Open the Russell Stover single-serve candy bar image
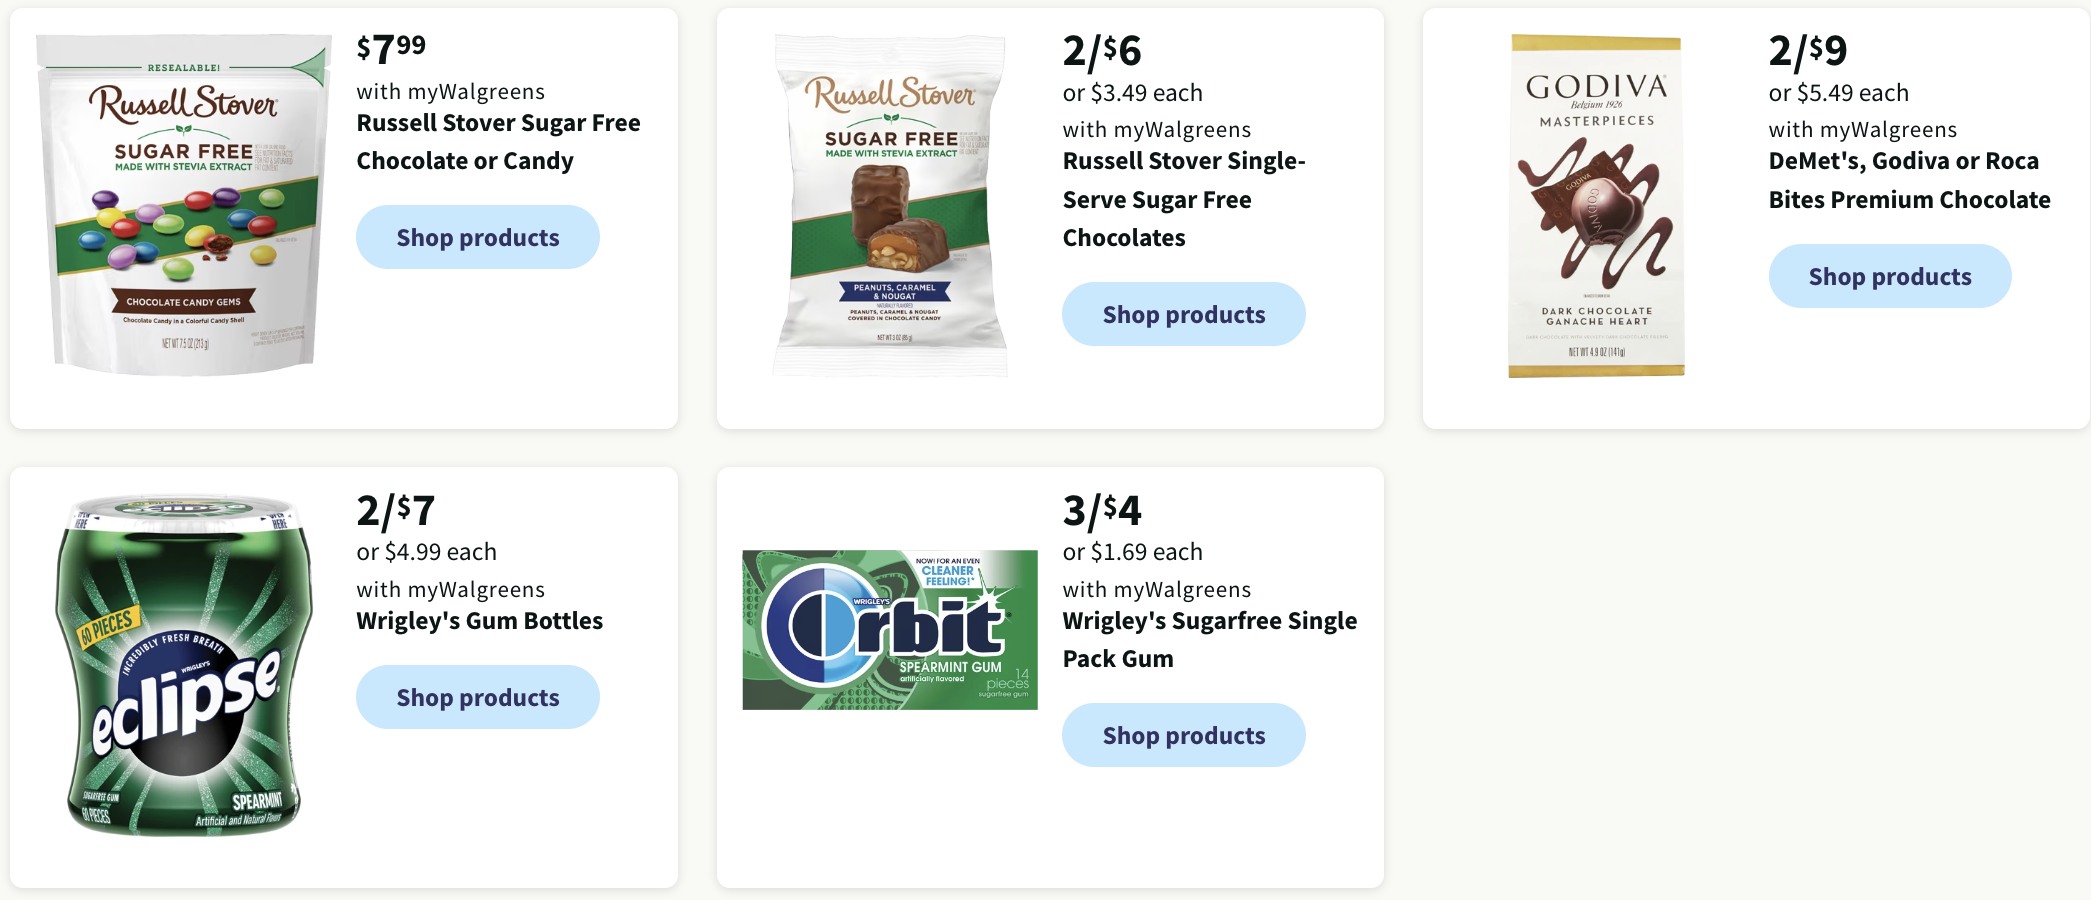 tap(890, 205)
